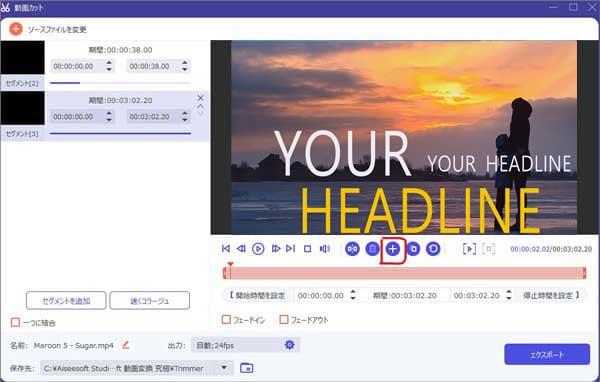
Task: Jump to the end of the video
Action: 291,249
